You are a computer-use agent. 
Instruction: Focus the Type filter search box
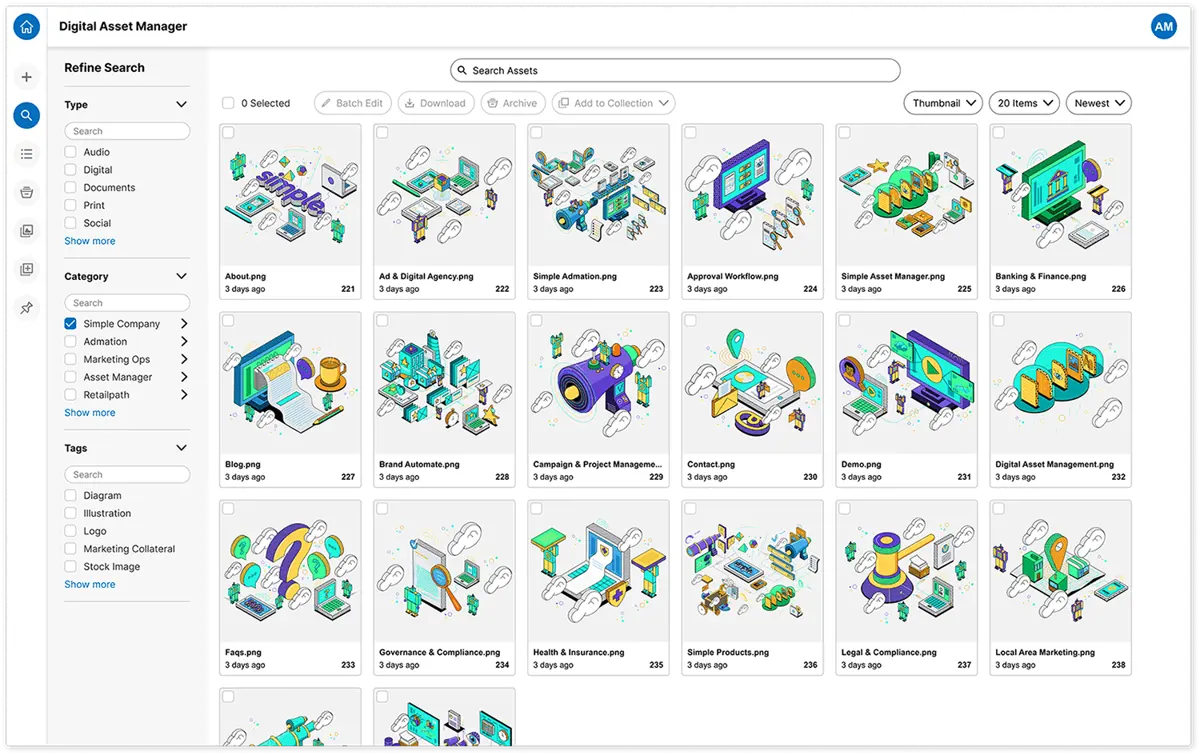click(127, 131)
